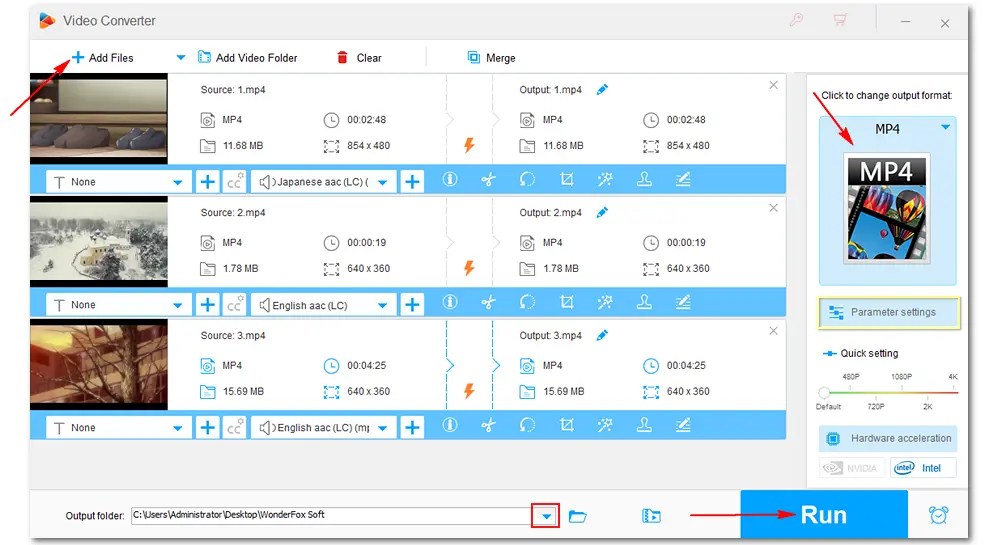This screenshot has width=1000, height=545.
Task: Trim 1.mp4 with scissors tool
Action: 489,180
